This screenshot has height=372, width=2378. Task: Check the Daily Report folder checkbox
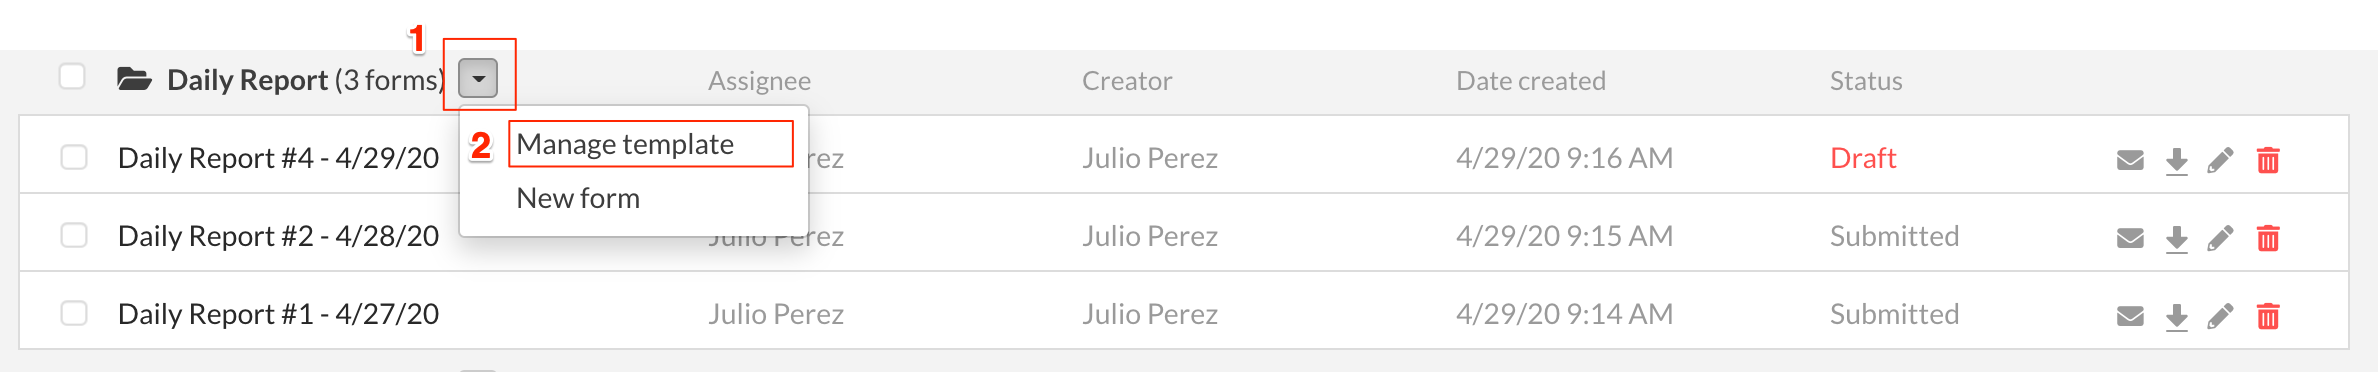coord(72,76)
